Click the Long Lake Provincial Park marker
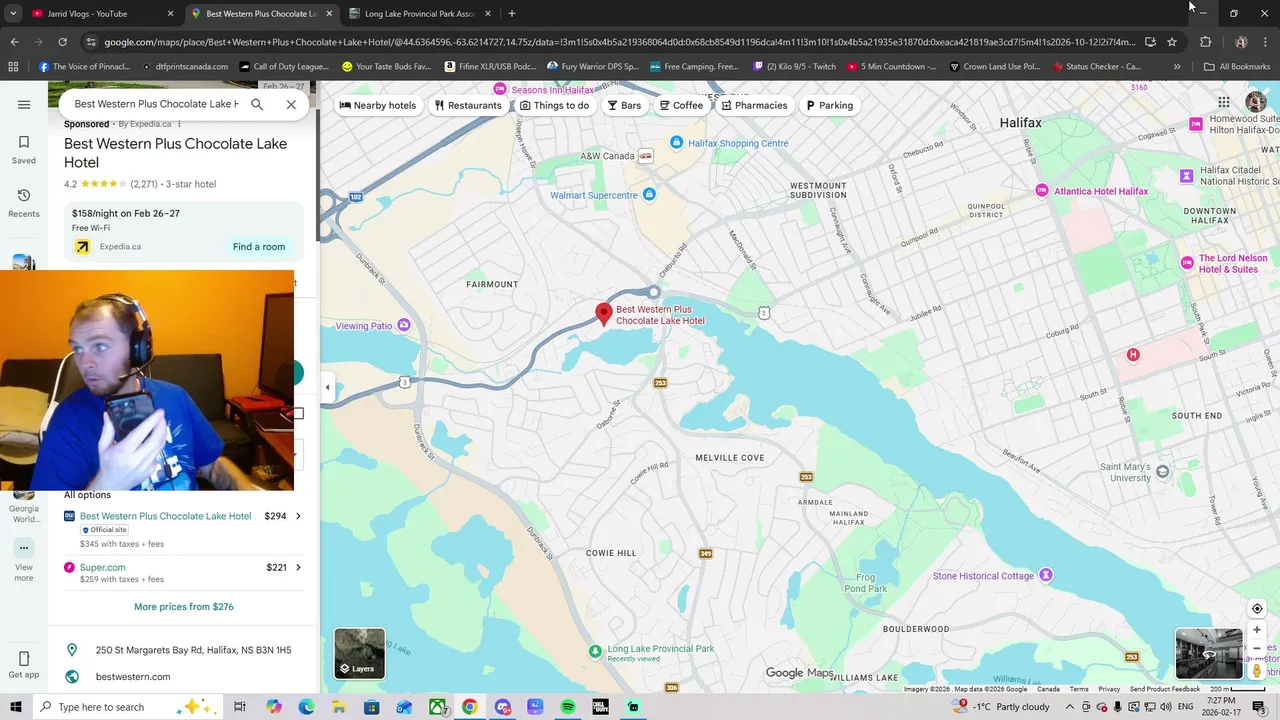1280x720 pixels. tap(595, 651)
